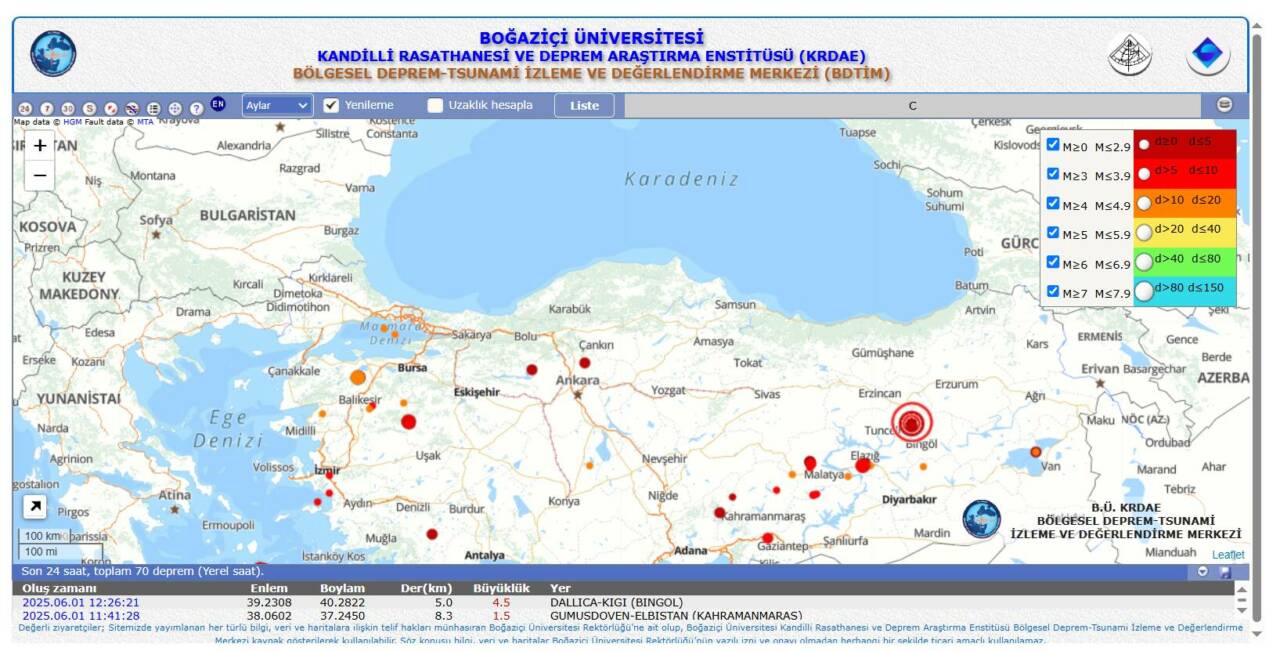Click the 24-hour earthquake filter icon

(25, 108)
